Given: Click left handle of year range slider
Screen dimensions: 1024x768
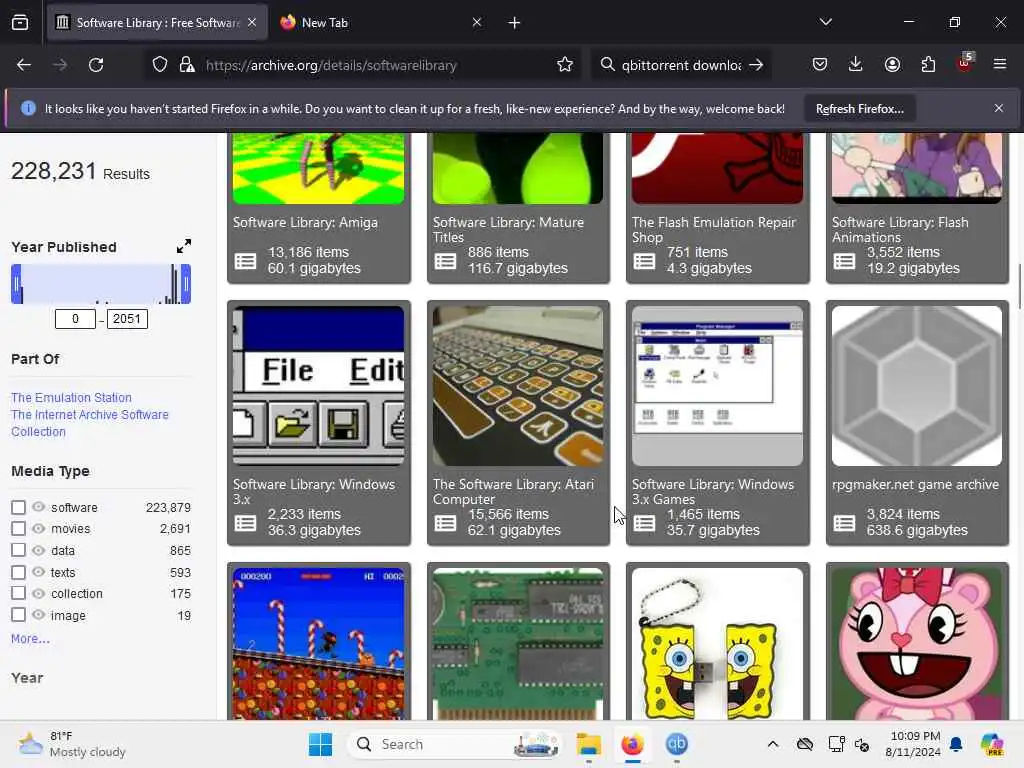Looking at the screenshot, I should click(16, 284).
